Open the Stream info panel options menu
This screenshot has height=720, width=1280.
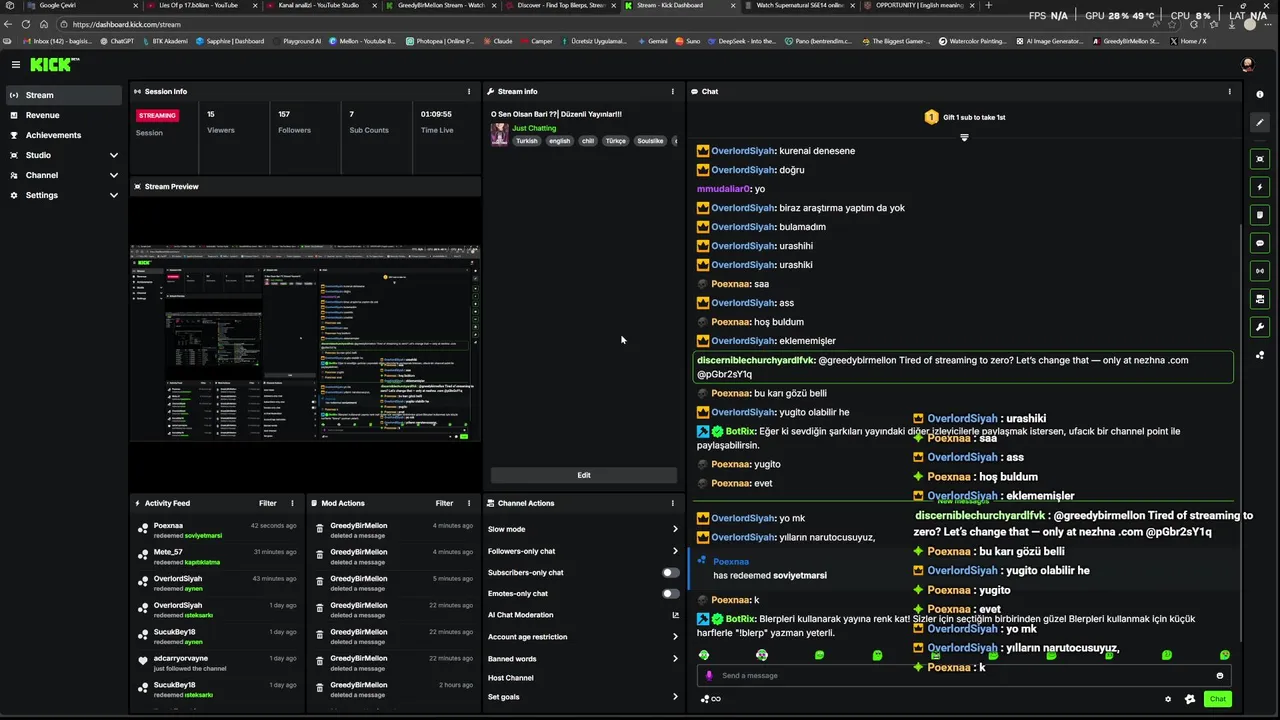[673, 91]
